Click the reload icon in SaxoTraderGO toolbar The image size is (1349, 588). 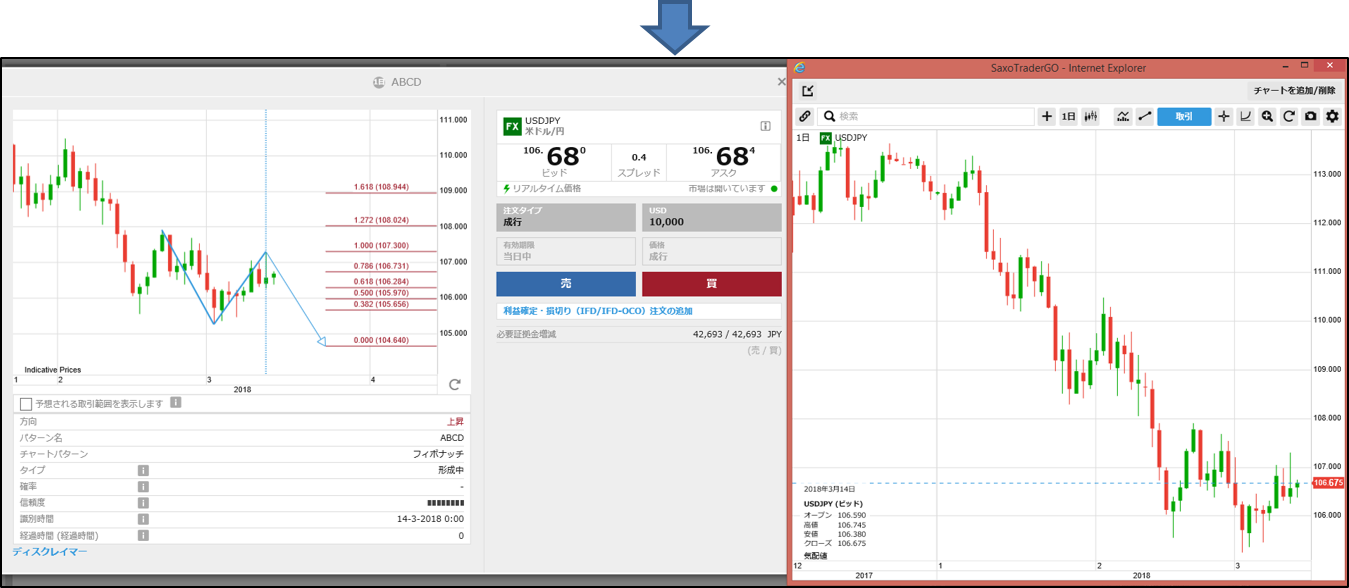pos(1289,116)
